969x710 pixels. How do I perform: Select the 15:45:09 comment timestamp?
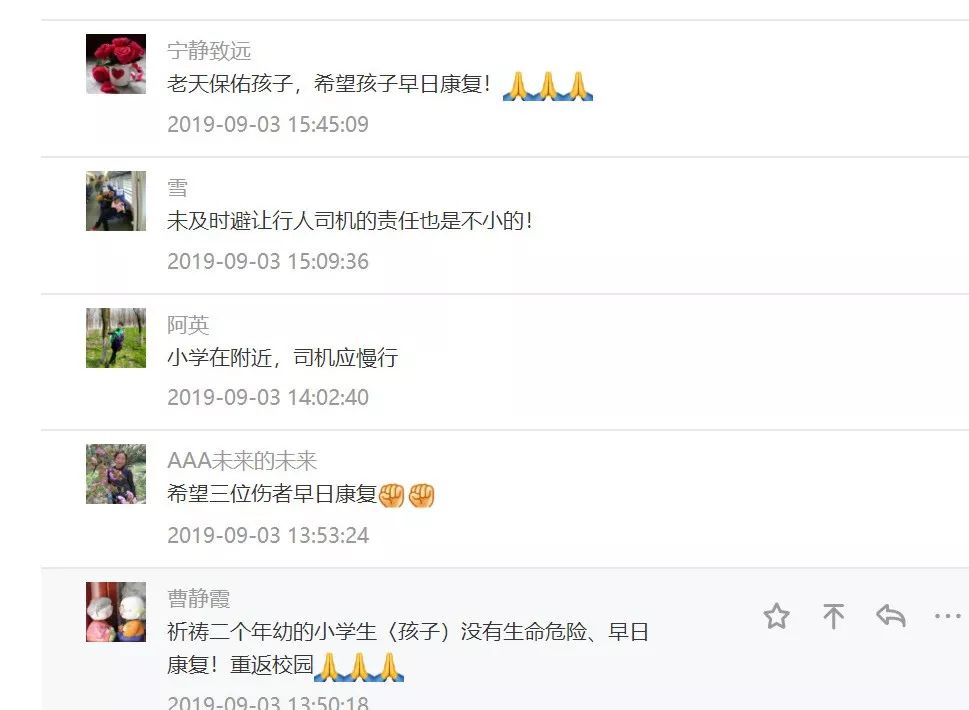coord(268,124)
